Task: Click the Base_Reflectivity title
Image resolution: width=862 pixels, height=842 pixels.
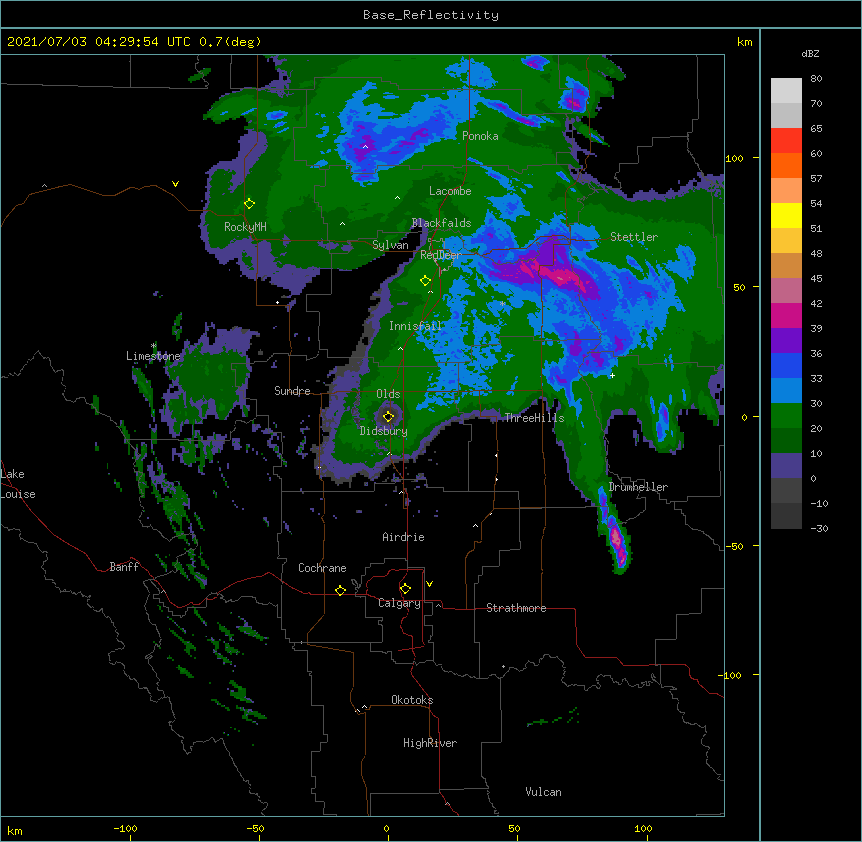Action: [x=431, y=15]
